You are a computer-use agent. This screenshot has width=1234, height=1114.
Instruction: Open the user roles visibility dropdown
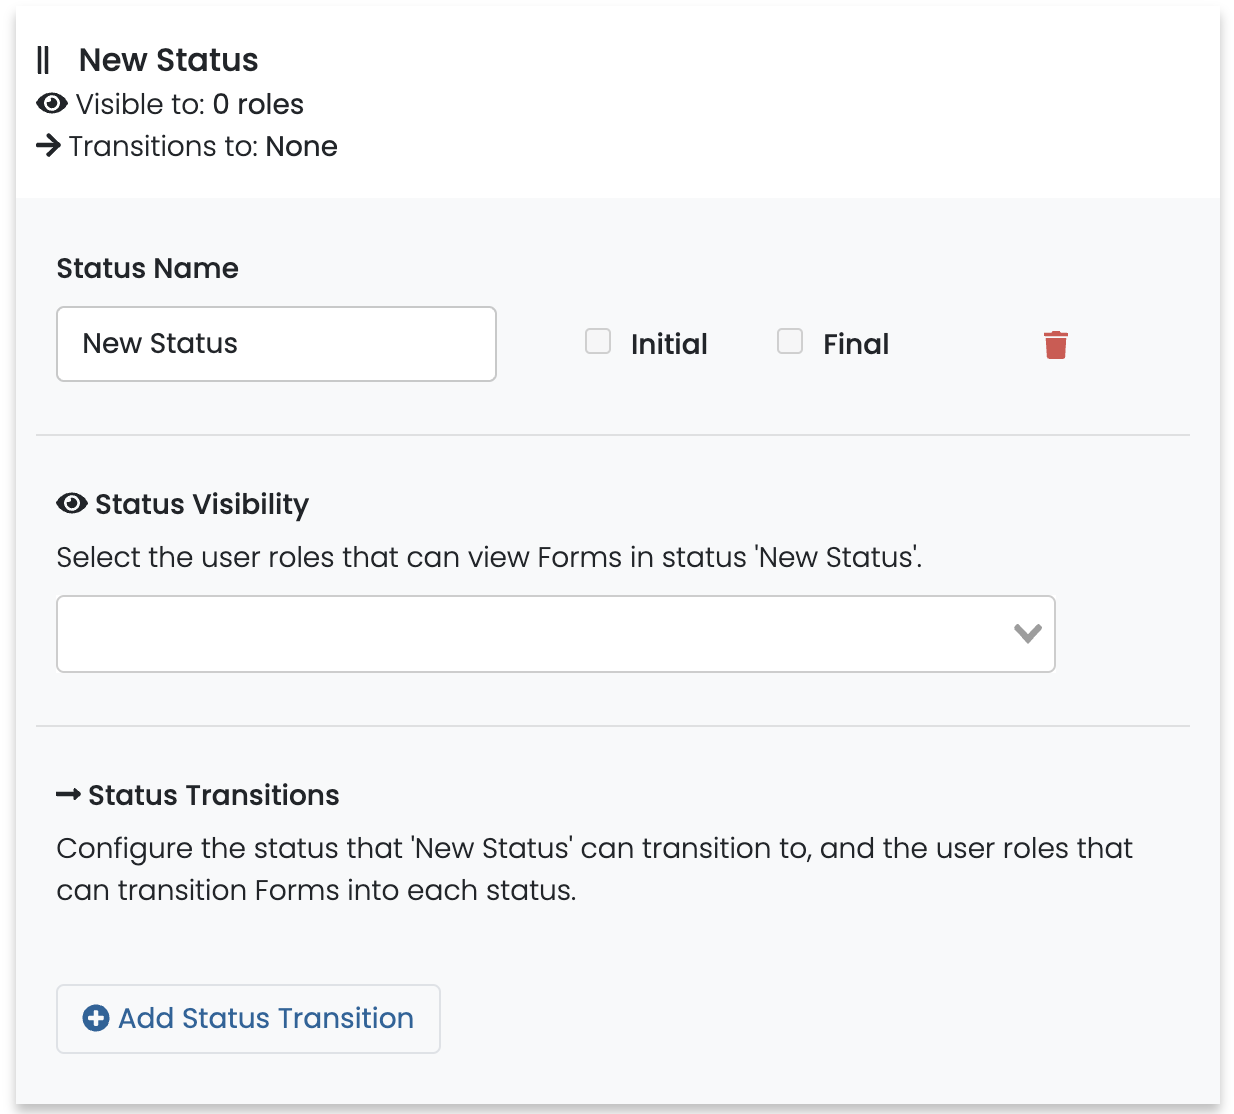click(x=530, y=634)
